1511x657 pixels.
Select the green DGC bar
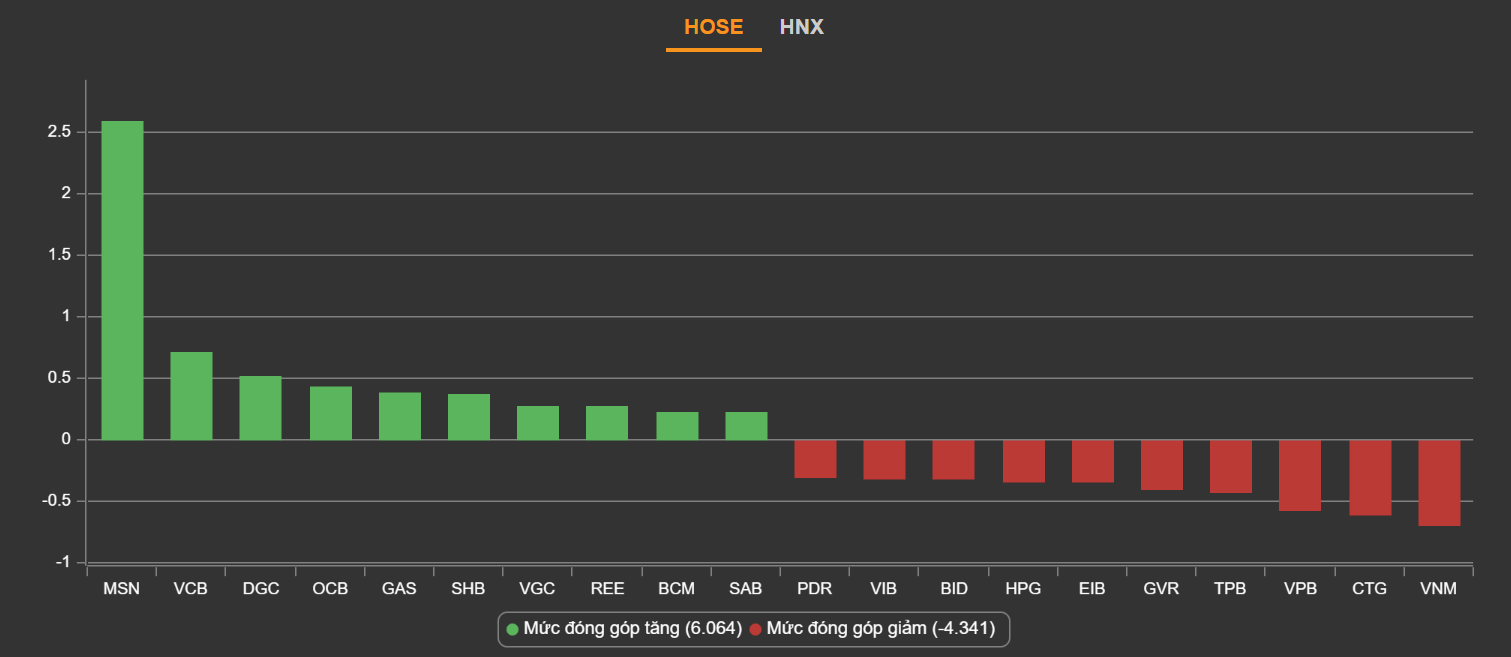point(260,408)
